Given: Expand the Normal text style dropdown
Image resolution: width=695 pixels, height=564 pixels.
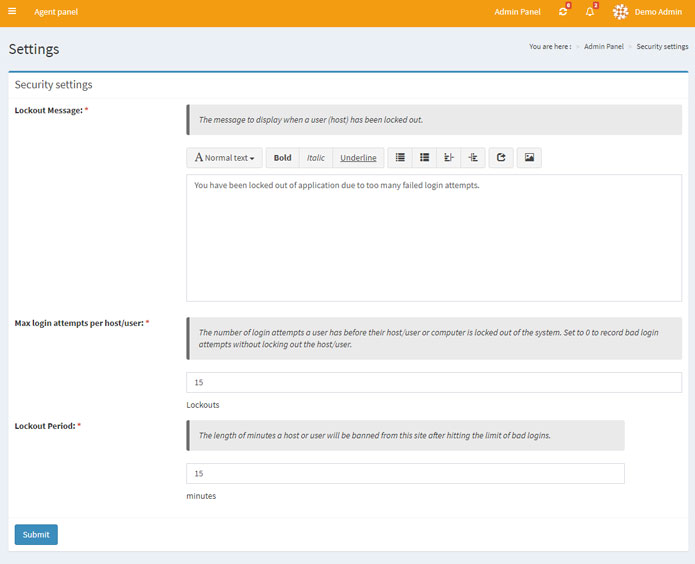Looking at the screenshot, I should [x=224, y=158].
